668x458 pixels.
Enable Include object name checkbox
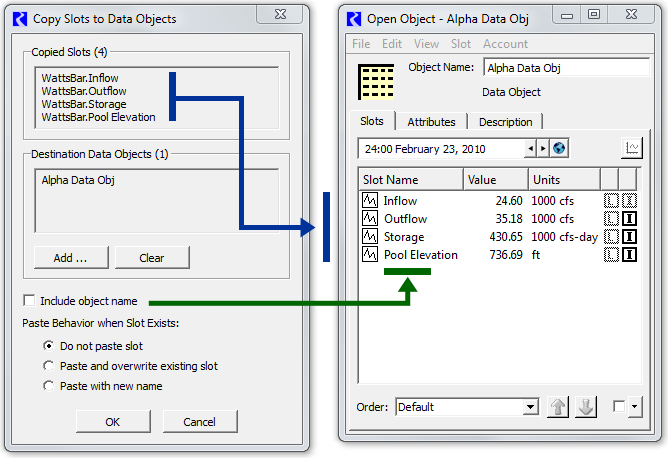[29, 300]
